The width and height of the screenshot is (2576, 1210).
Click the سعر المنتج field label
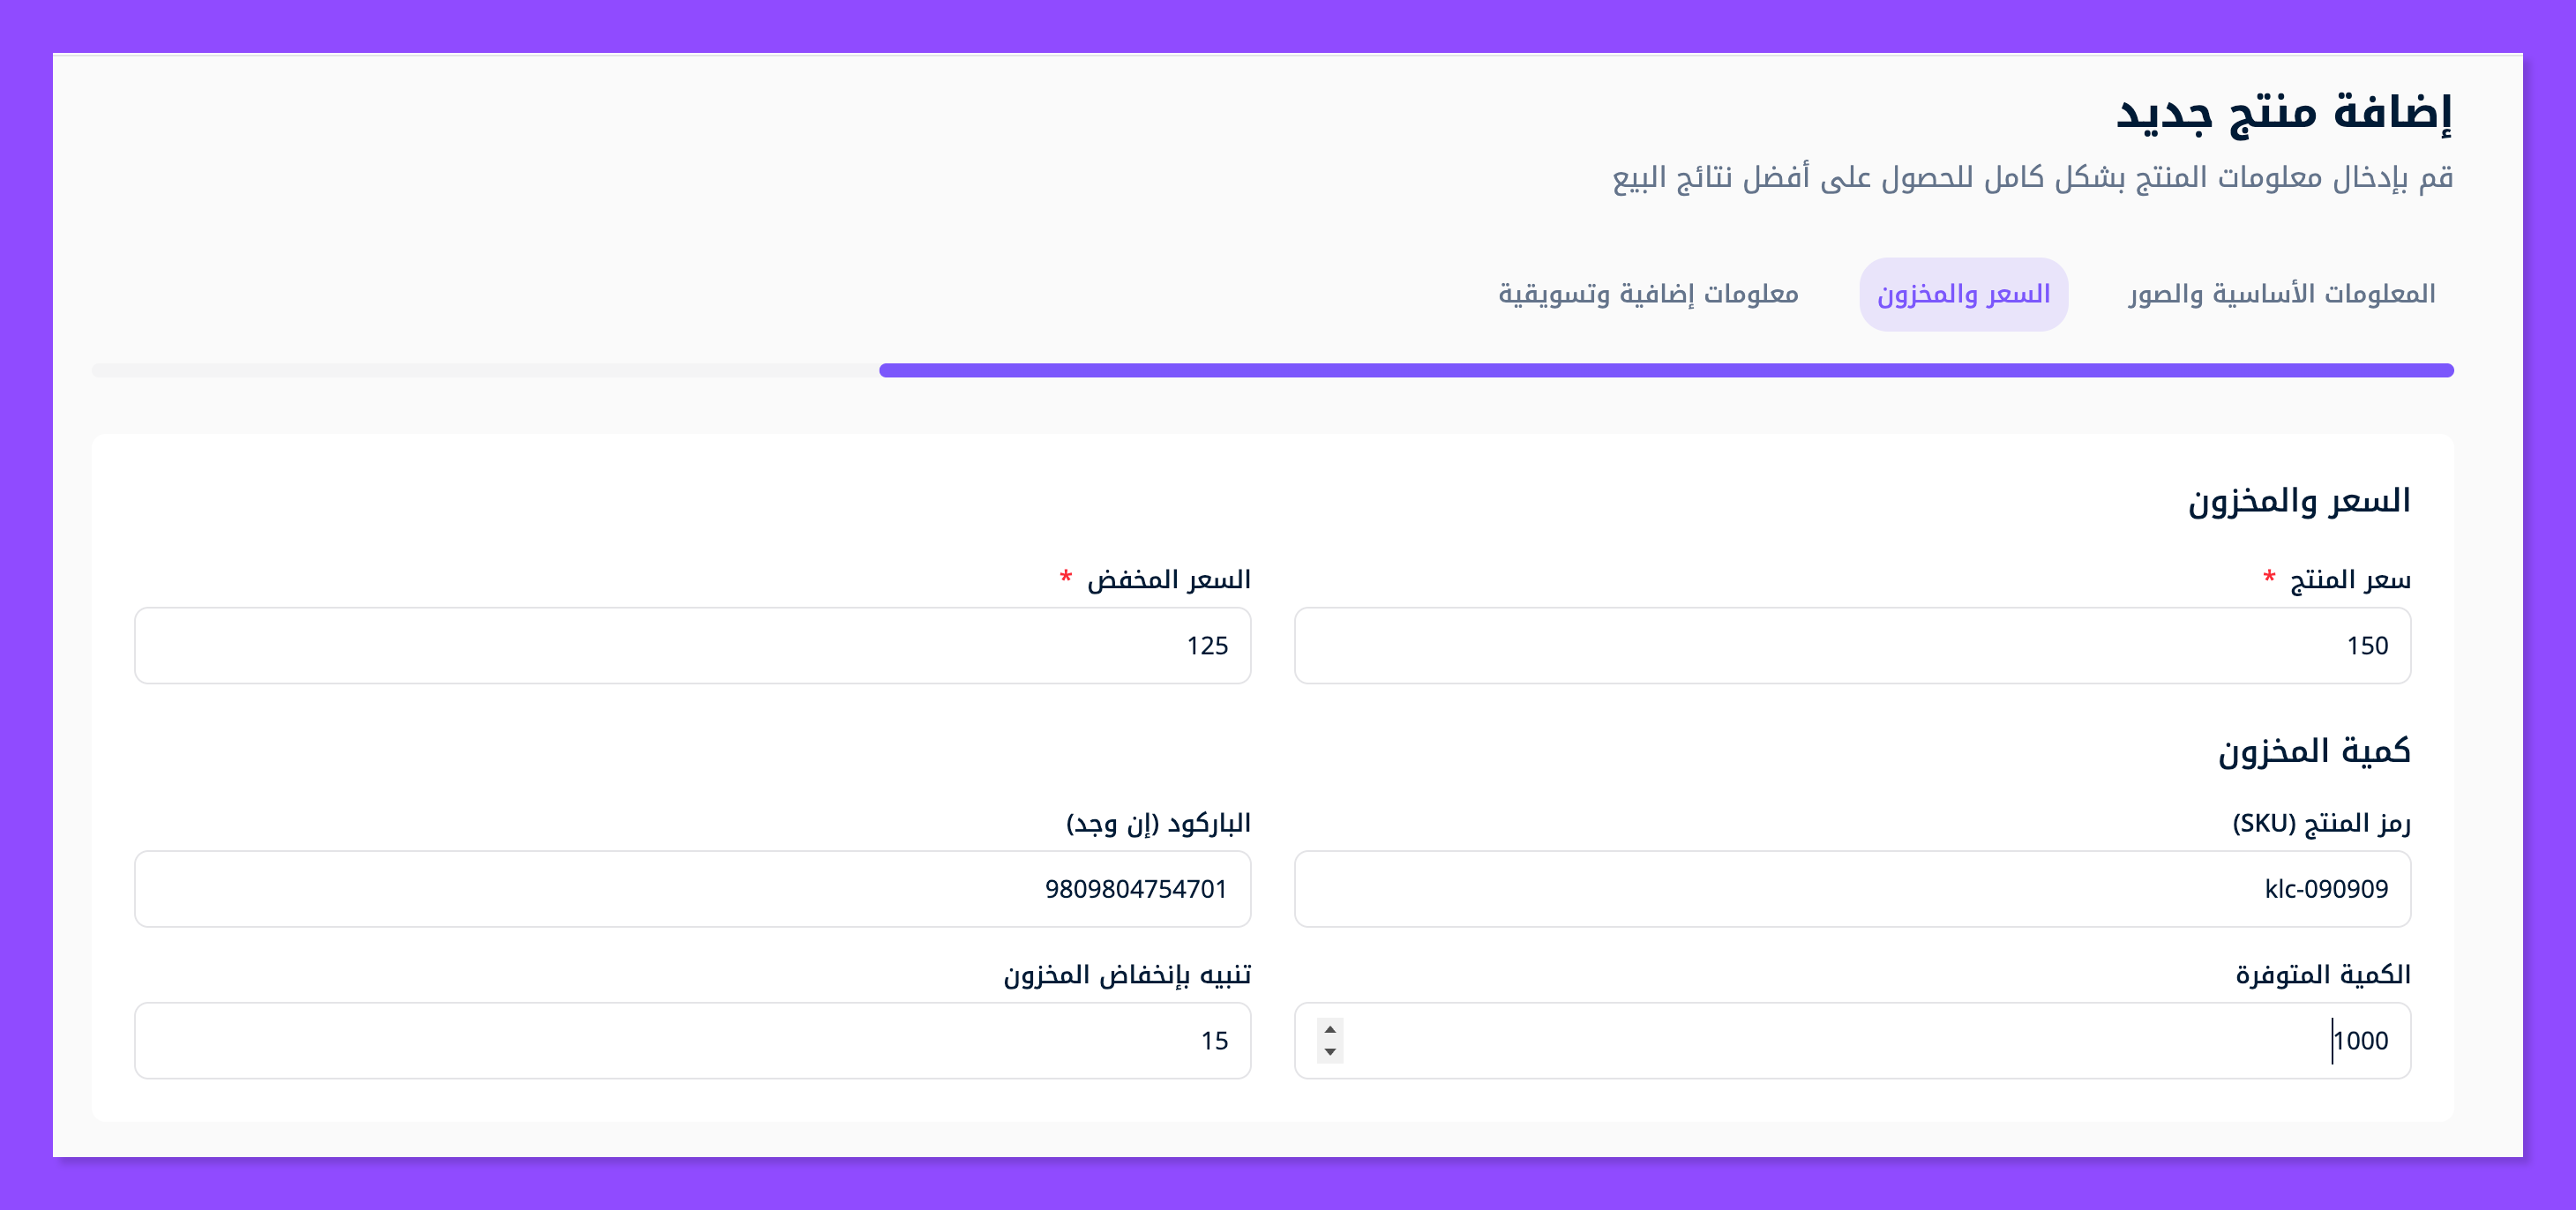[x=2349, y=580]
